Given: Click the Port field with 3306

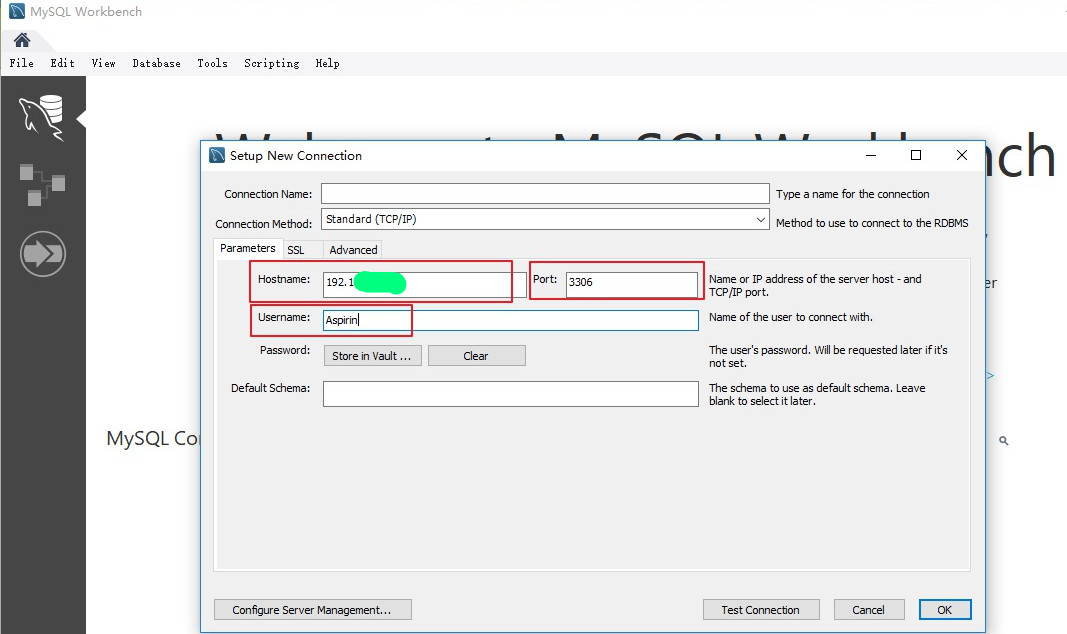Looking at the screenshot, I should click(631, 284).
